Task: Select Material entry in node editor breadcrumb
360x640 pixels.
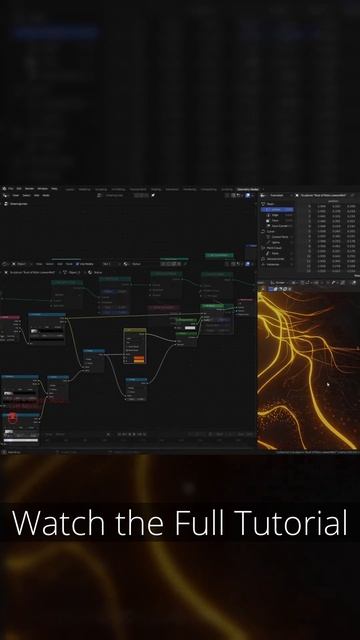Action: [x=95, y=272]
